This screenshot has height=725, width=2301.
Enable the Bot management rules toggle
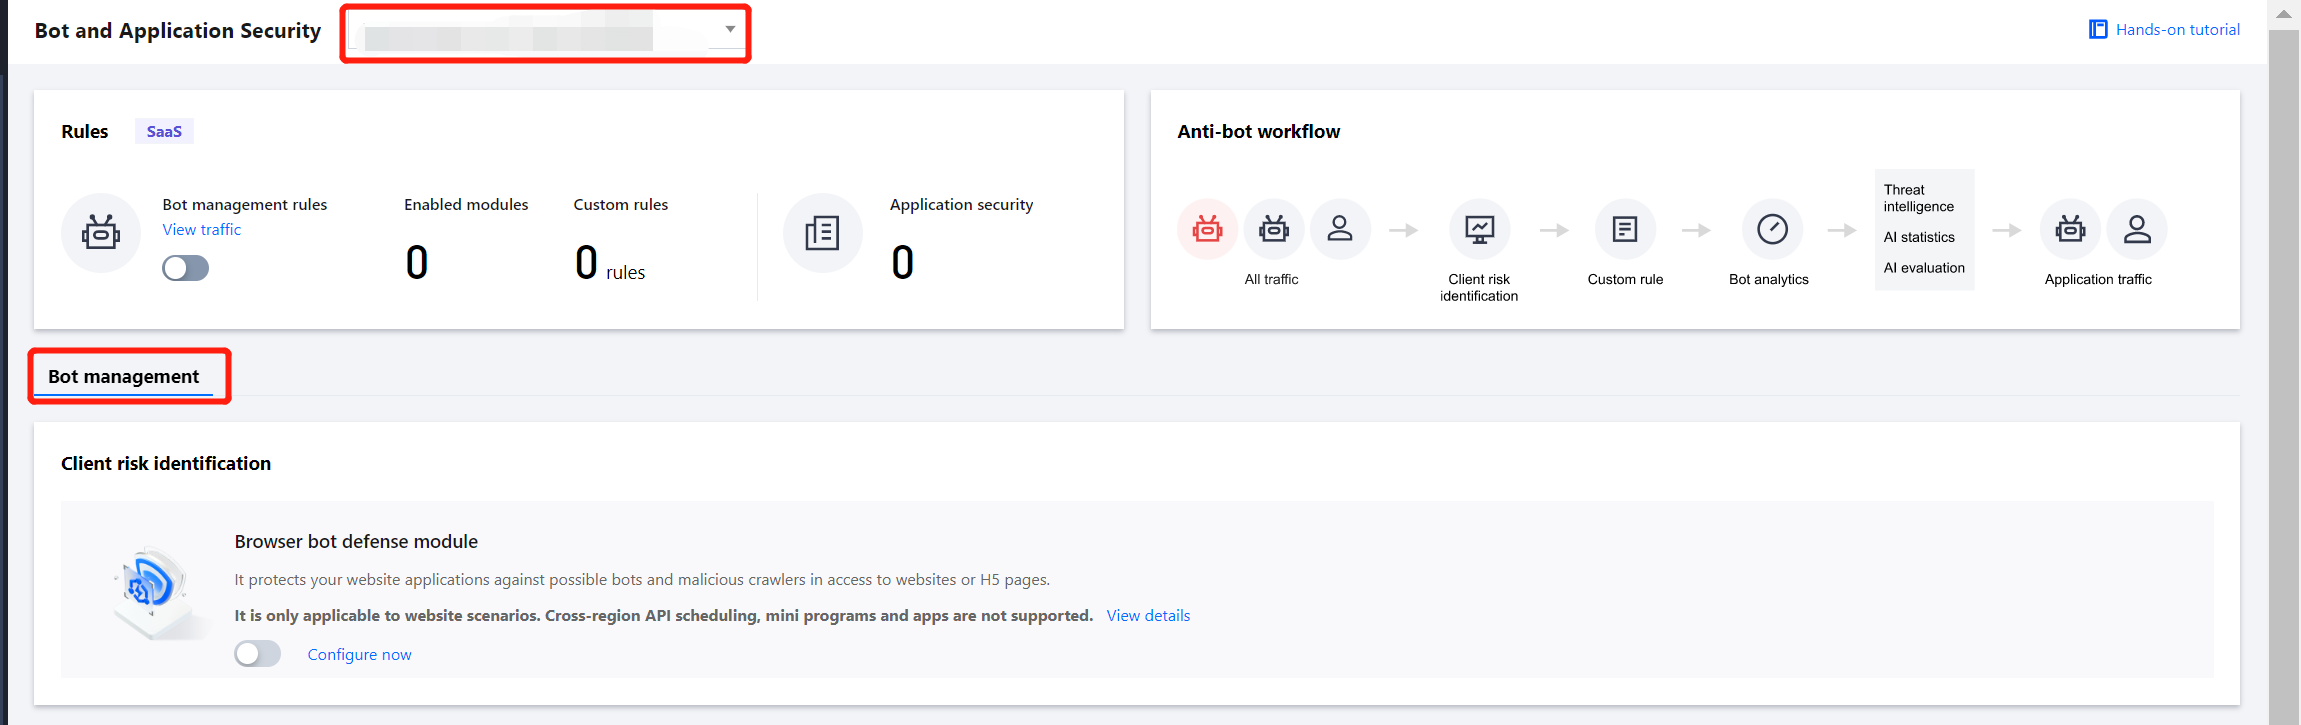185,268
